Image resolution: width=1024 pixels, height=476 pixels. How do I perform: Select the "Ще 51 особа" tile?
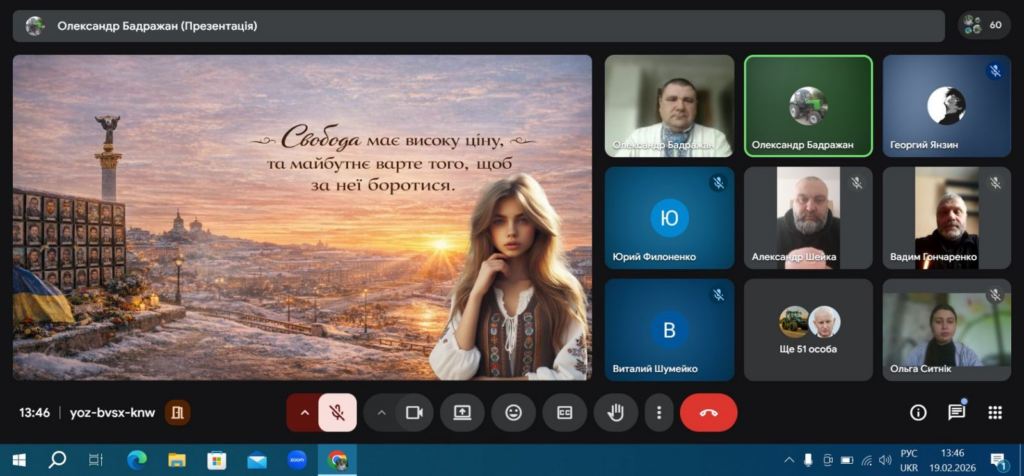(808, 329)
